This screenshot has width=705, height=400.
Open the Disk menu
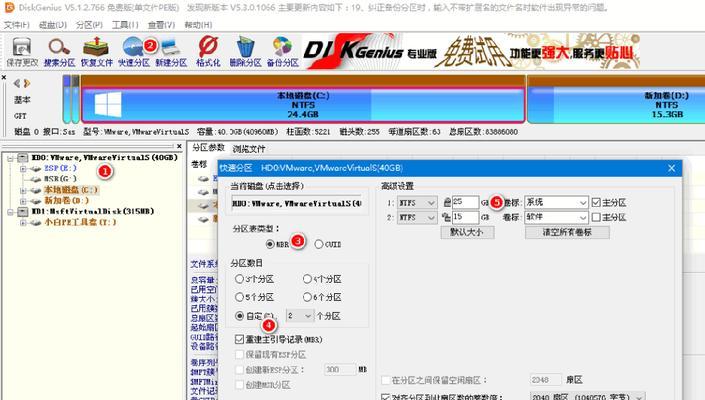[53, 25]
